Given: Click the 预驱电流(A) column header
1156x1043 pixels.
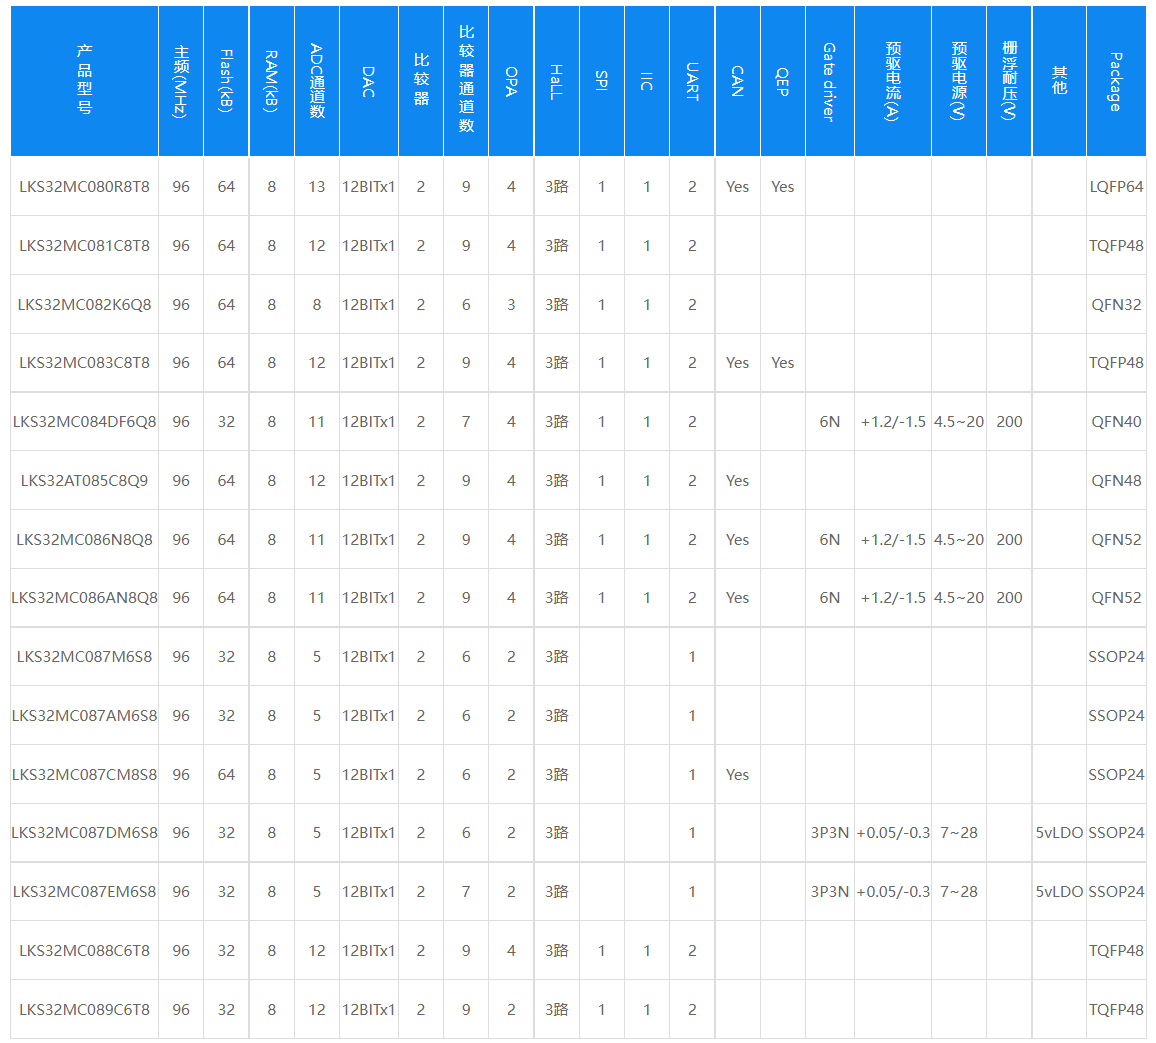Looking at the screenshot, I should (893, 81).
